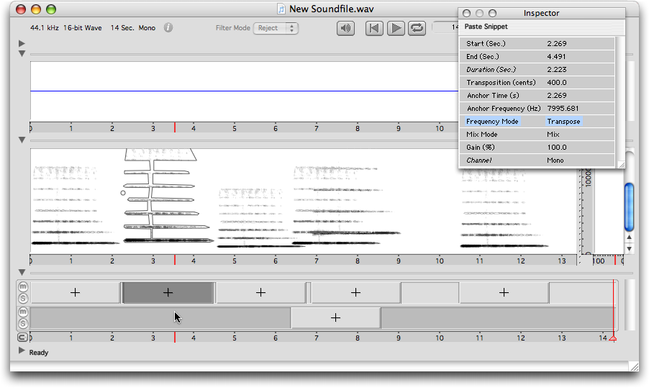Select the dark highlighted snippet in track one
Image resolution: width=649 pixels, height=388 pixels.
pos(168,293)
